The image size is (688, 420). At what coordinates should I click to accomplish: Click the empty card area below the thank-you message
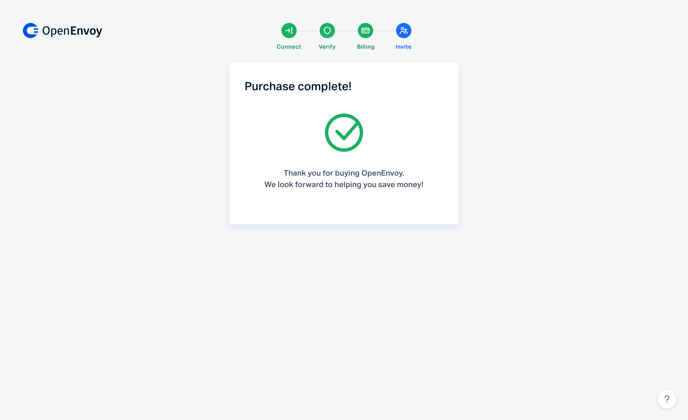tap(344, 206)
